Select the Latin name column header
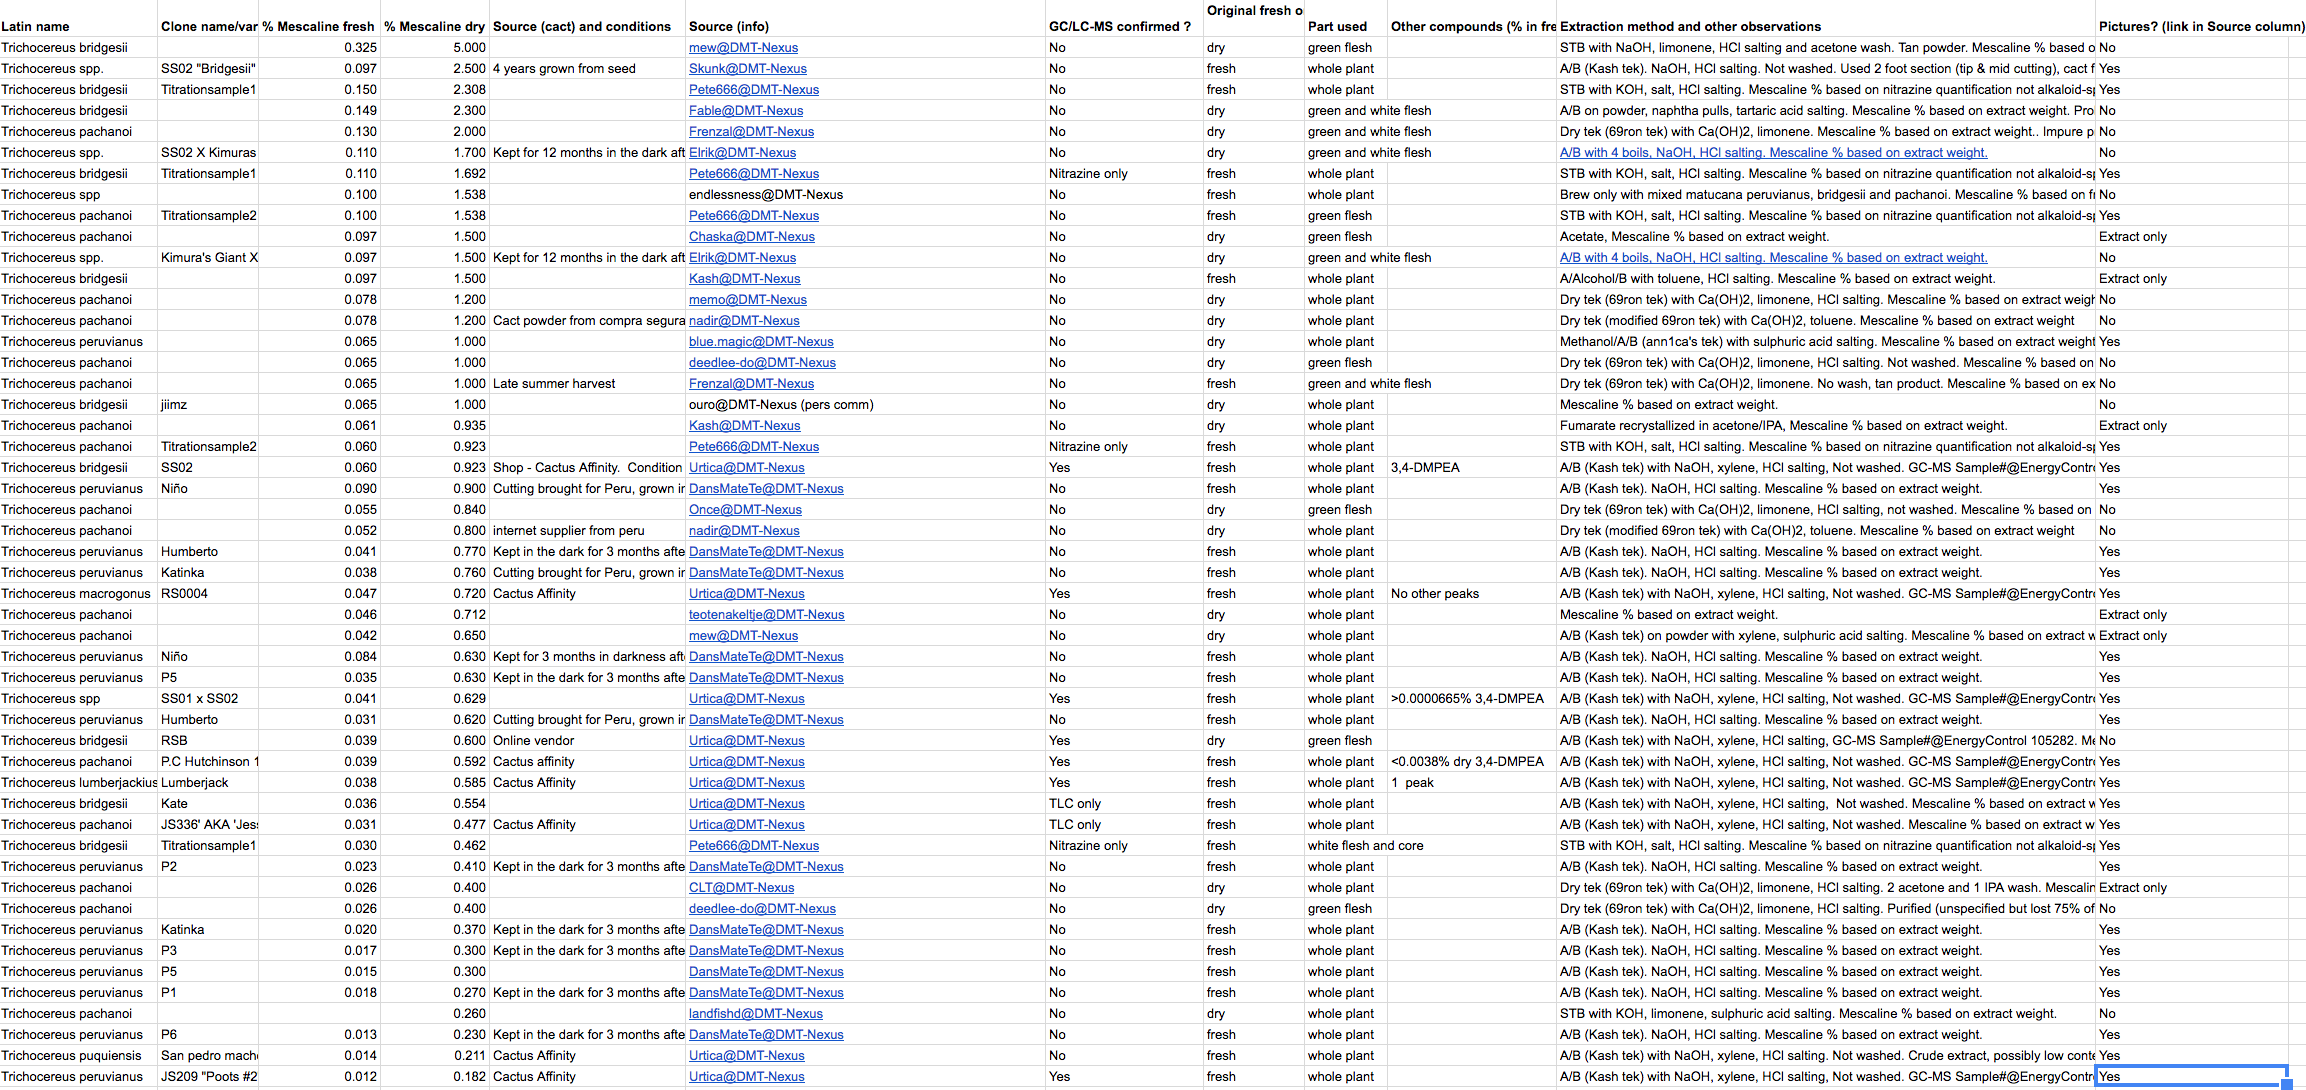2306x1090 pixels. click(40, 27)
